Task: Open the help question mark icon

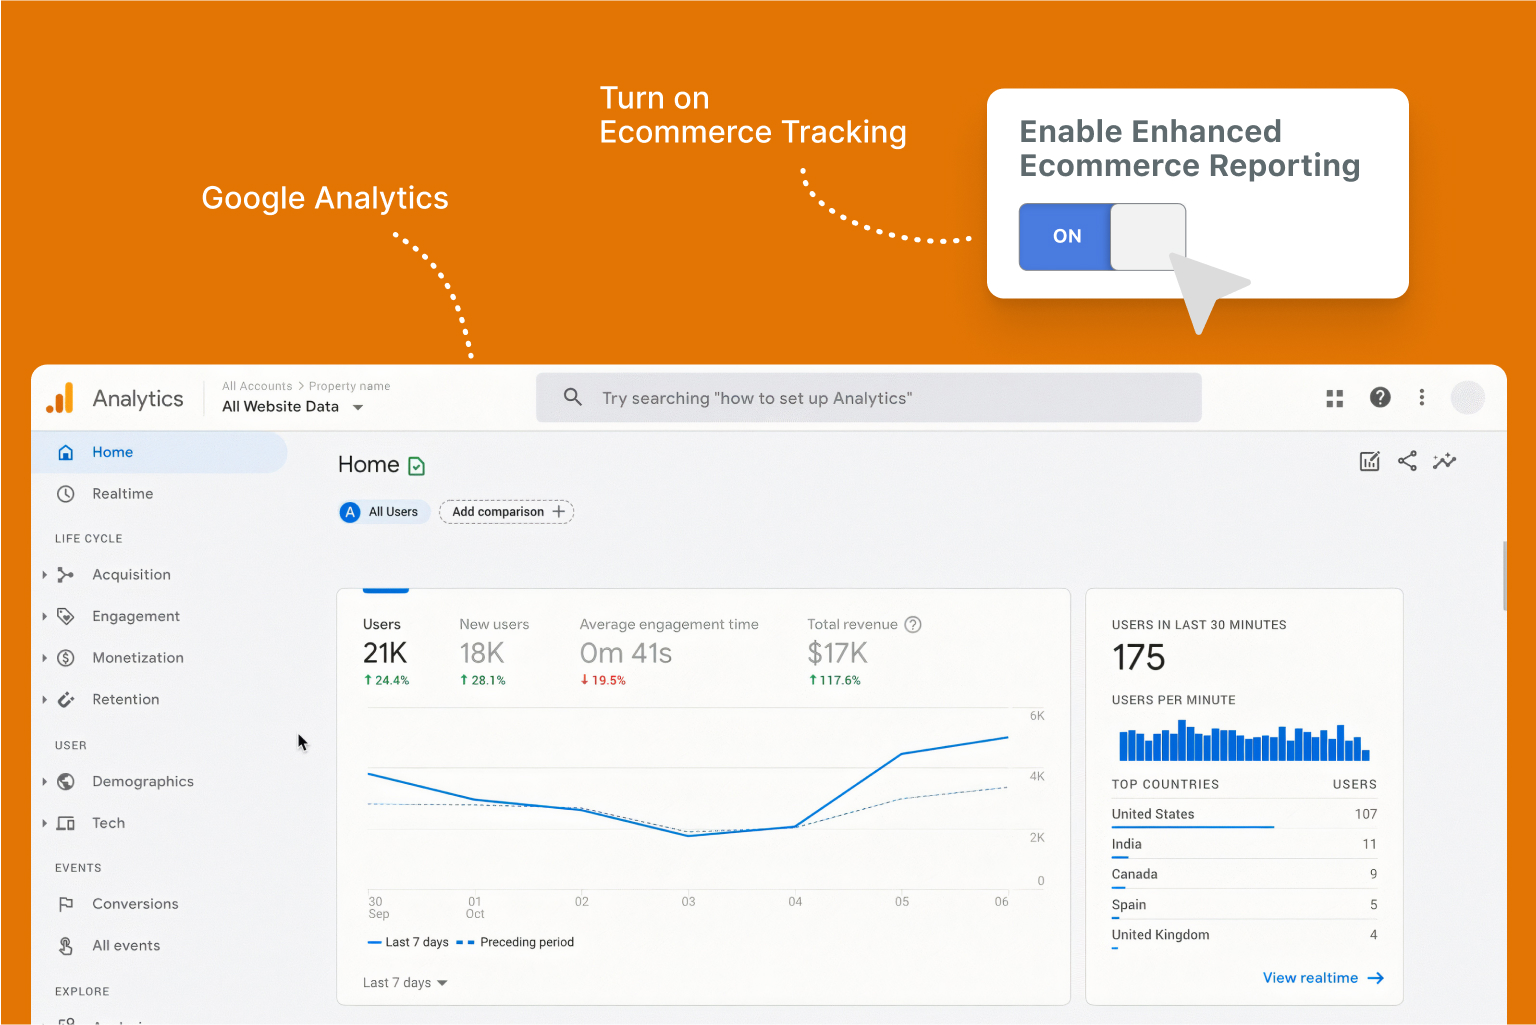Action: pyautogui.click(x=1380, y=398)
